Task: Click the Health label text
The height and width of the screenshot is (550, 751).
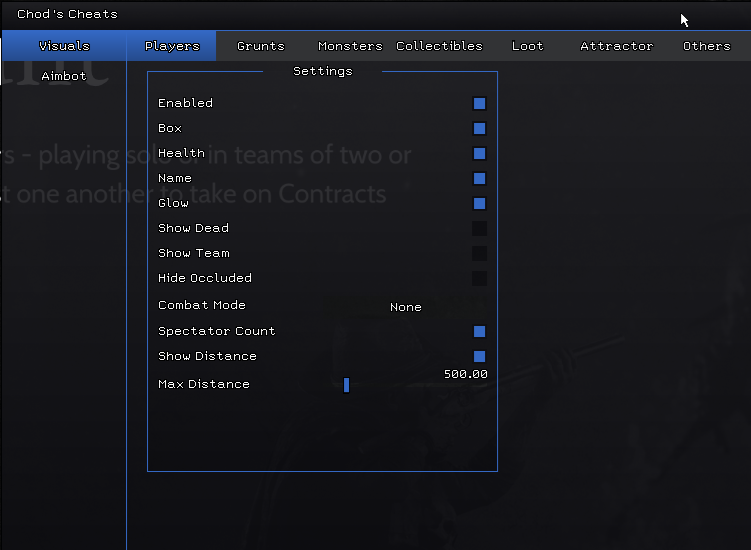Action: 182,153
